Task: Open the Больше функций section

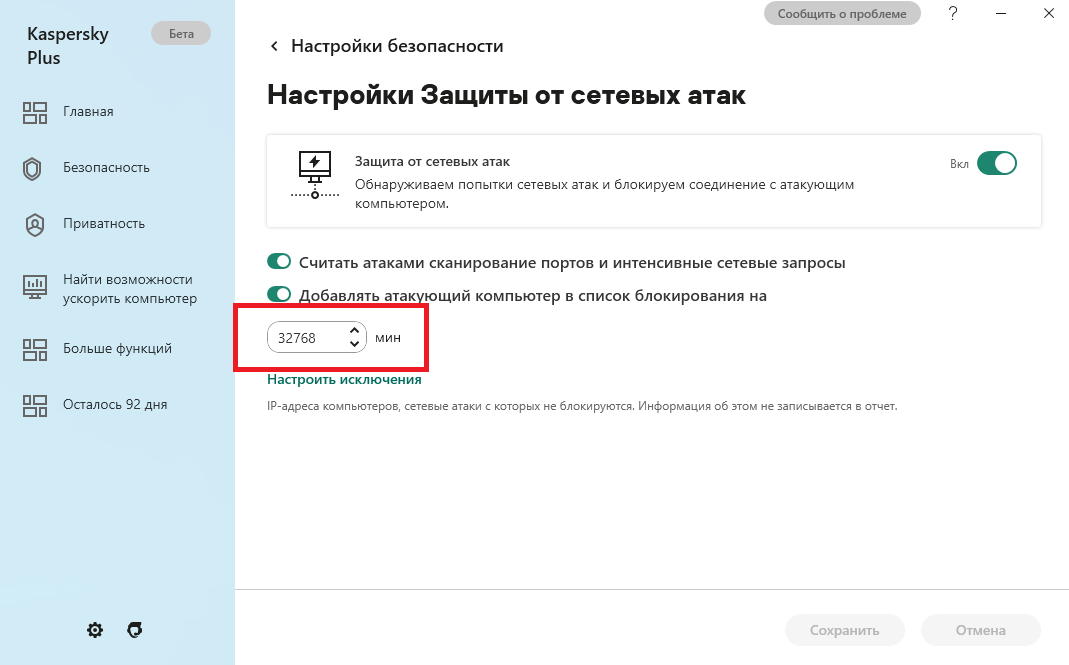Action: (117, 348)
